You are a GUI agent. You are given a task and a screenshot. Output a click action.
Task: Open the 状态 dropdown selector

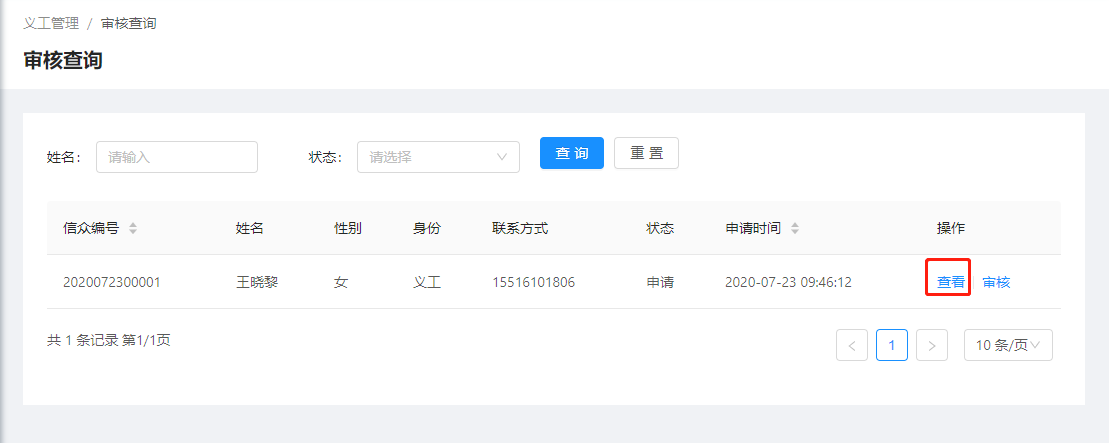[x=439, y=157]
